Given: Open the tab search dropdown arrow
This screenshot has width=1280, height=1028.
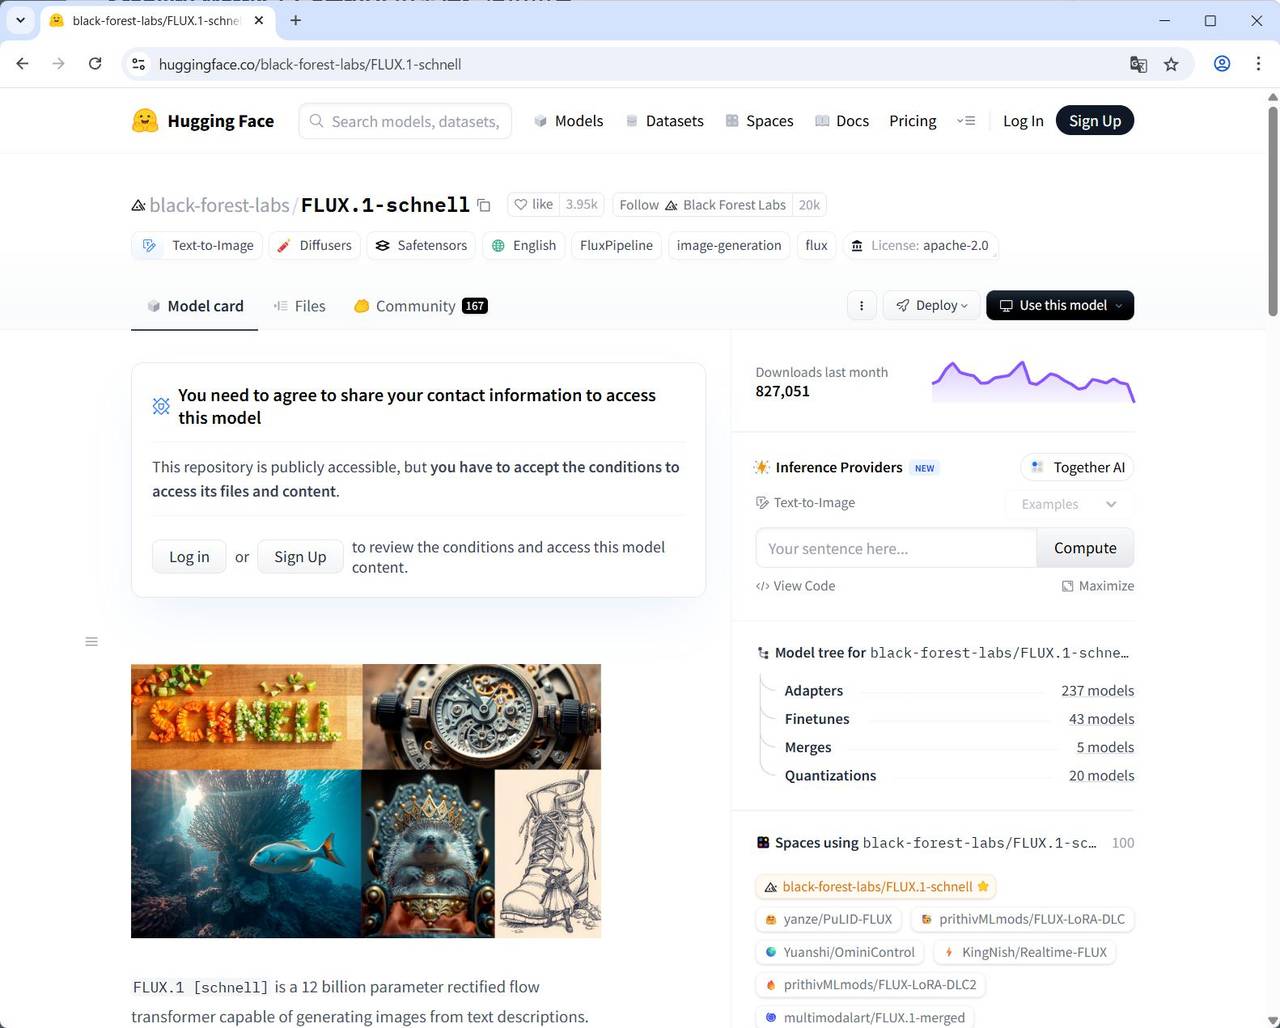Looking at the screenshot, I should pyautogui.click(x=20, y=20).
